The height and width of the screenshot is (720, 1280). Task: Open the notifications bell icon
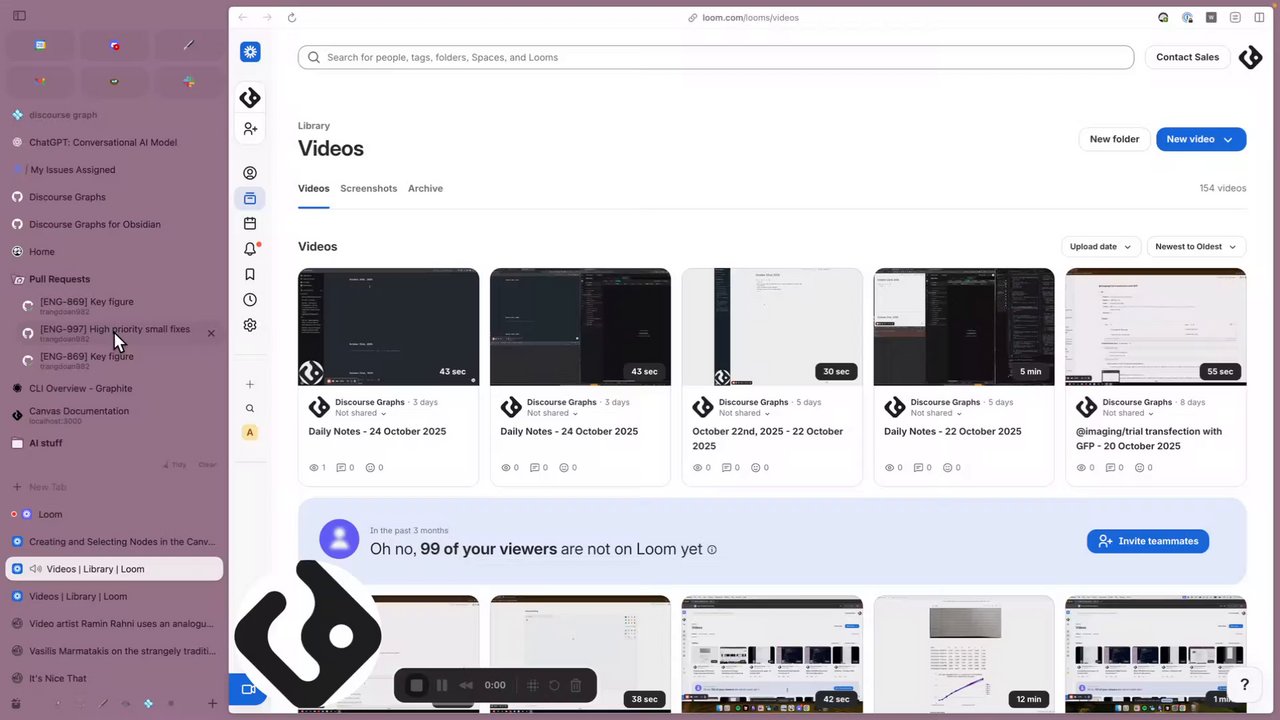pos(250,249)
